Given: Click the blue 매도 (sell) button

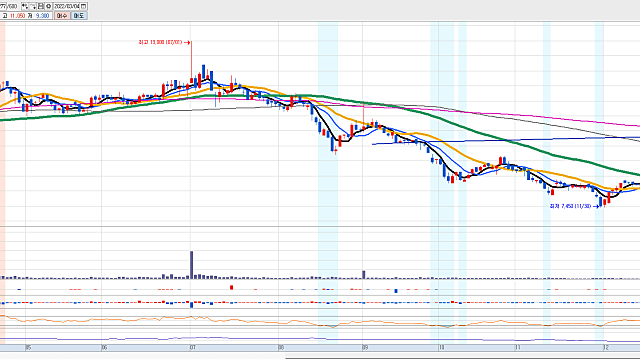Looking at the screenshot, I should 79,16.
